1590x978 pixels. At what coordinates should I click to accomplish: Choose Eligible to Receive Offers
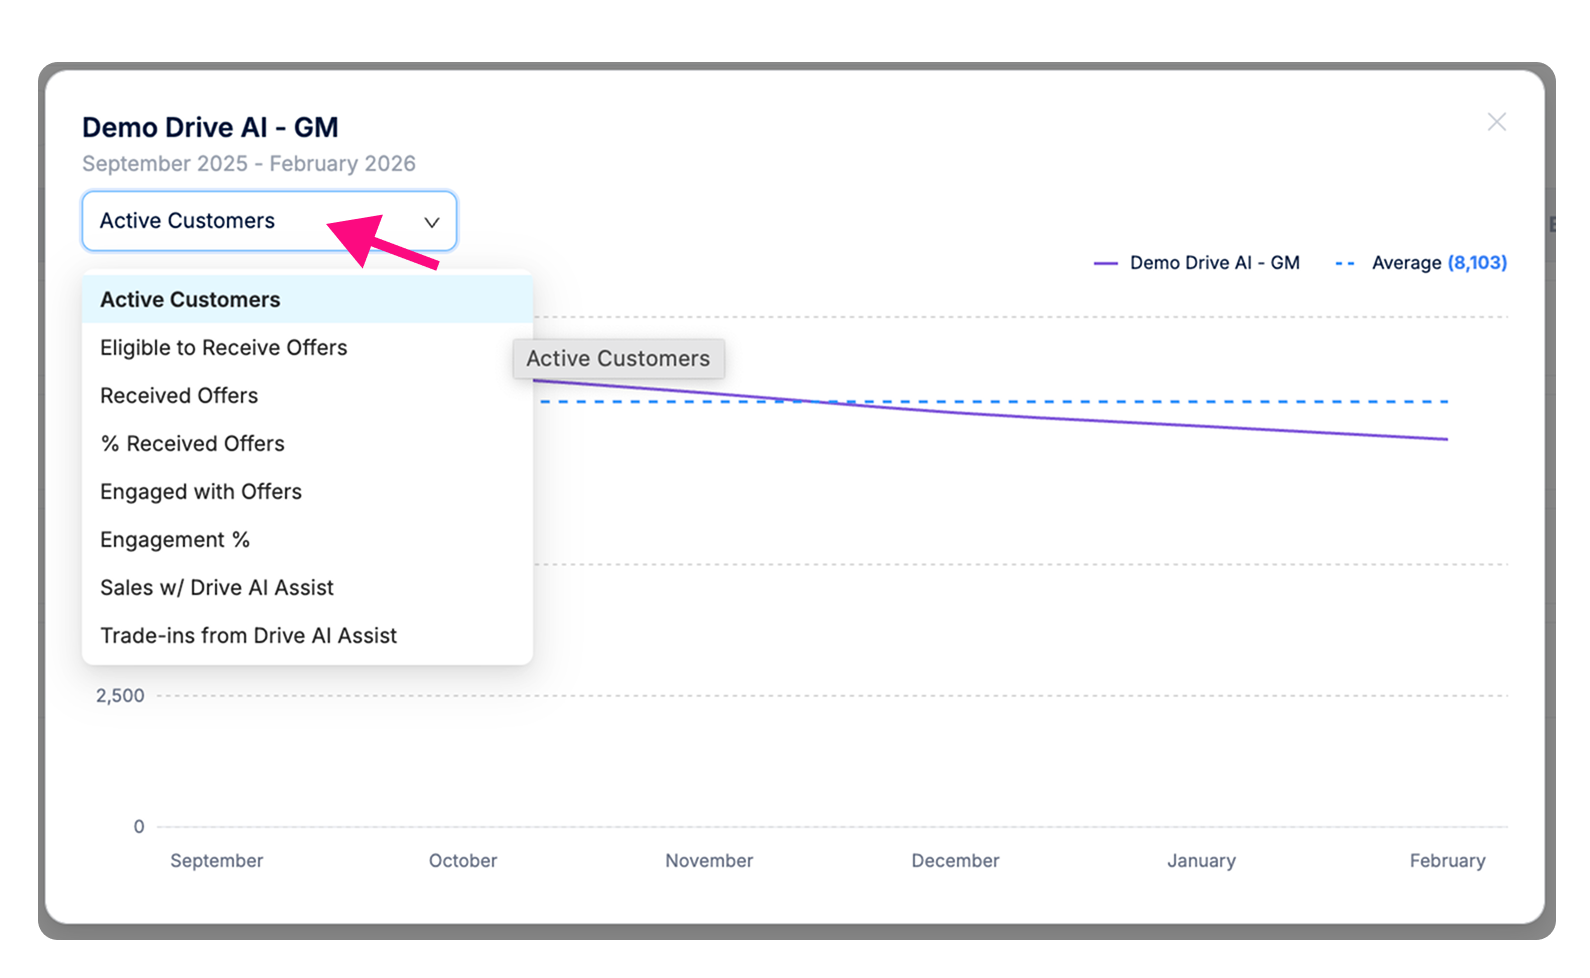[224, 348]
